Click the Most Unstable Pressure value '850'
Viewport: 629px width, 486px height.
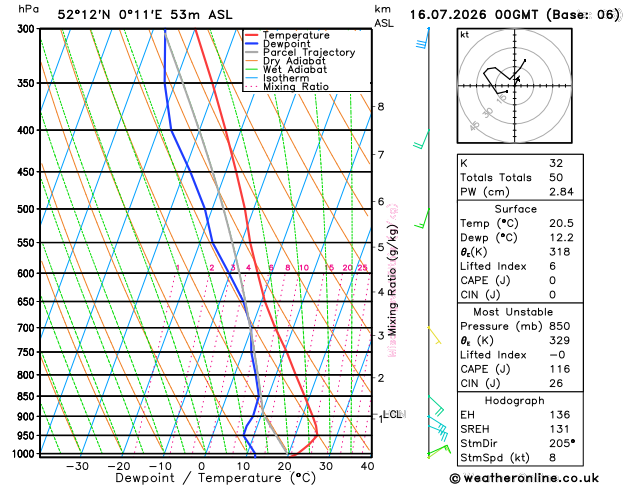coord(560,326)
